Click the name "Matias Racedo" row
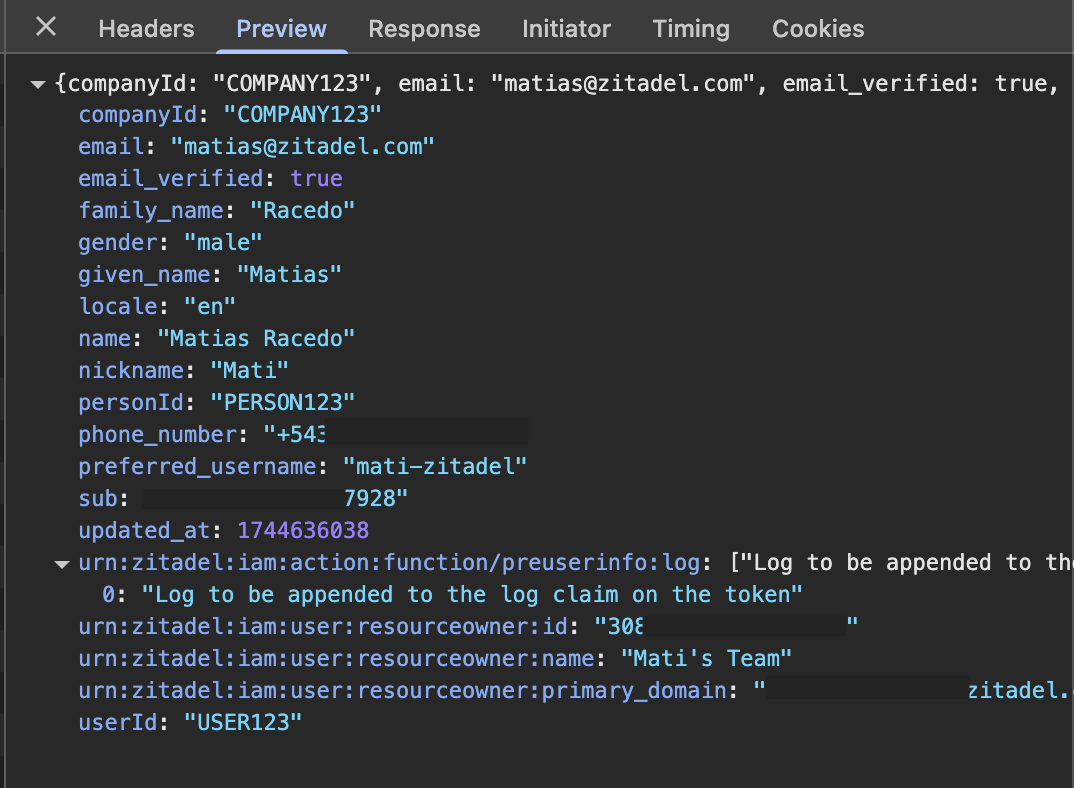This screenshot has height=788, width=1074. click(x=216, y=338)
